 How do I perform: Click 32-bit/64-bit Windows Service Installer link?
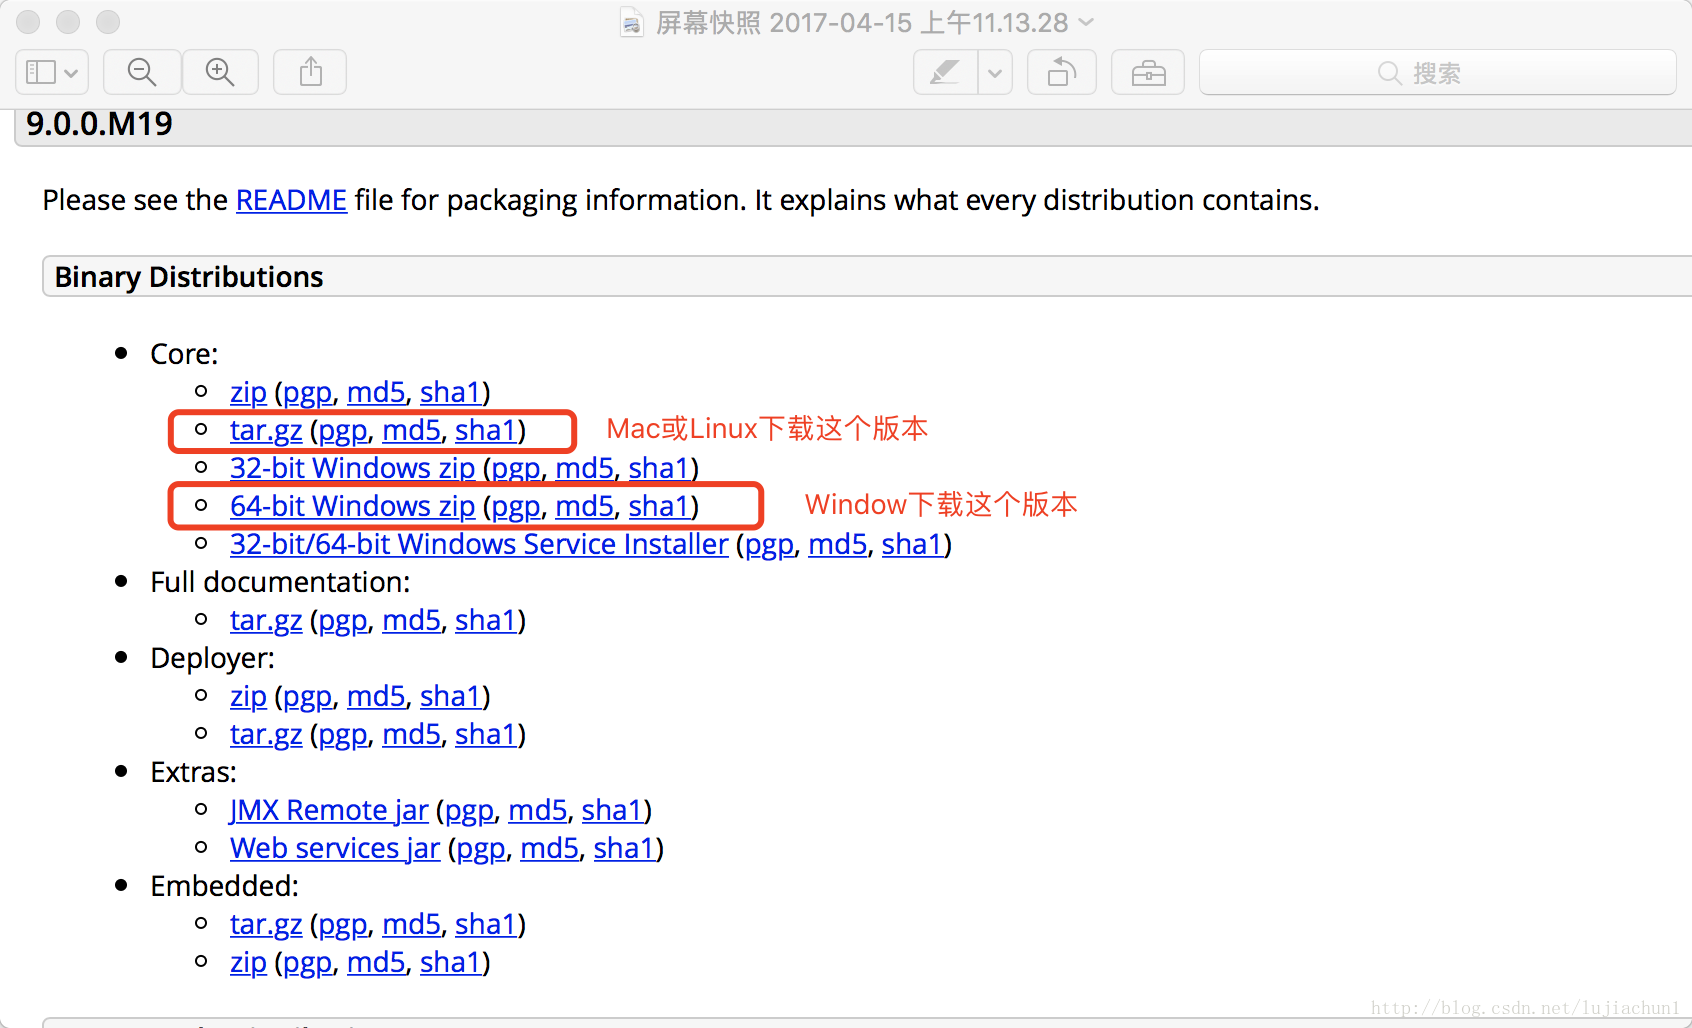pyautogui.click(x=479, y=544)
